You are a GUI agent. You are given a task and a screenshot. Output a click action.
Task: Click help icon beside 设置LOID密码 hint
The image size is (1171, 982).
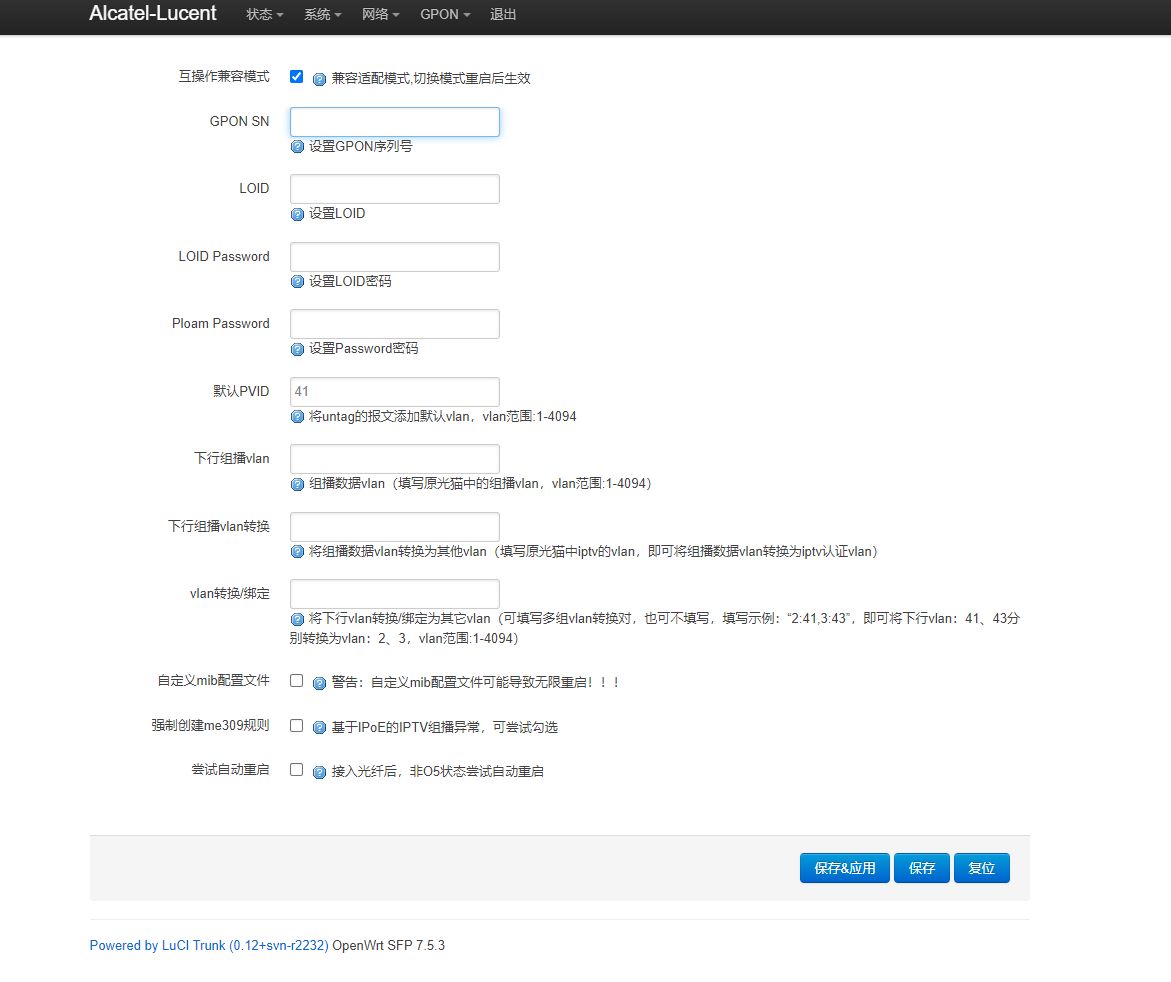click(297, 282)
